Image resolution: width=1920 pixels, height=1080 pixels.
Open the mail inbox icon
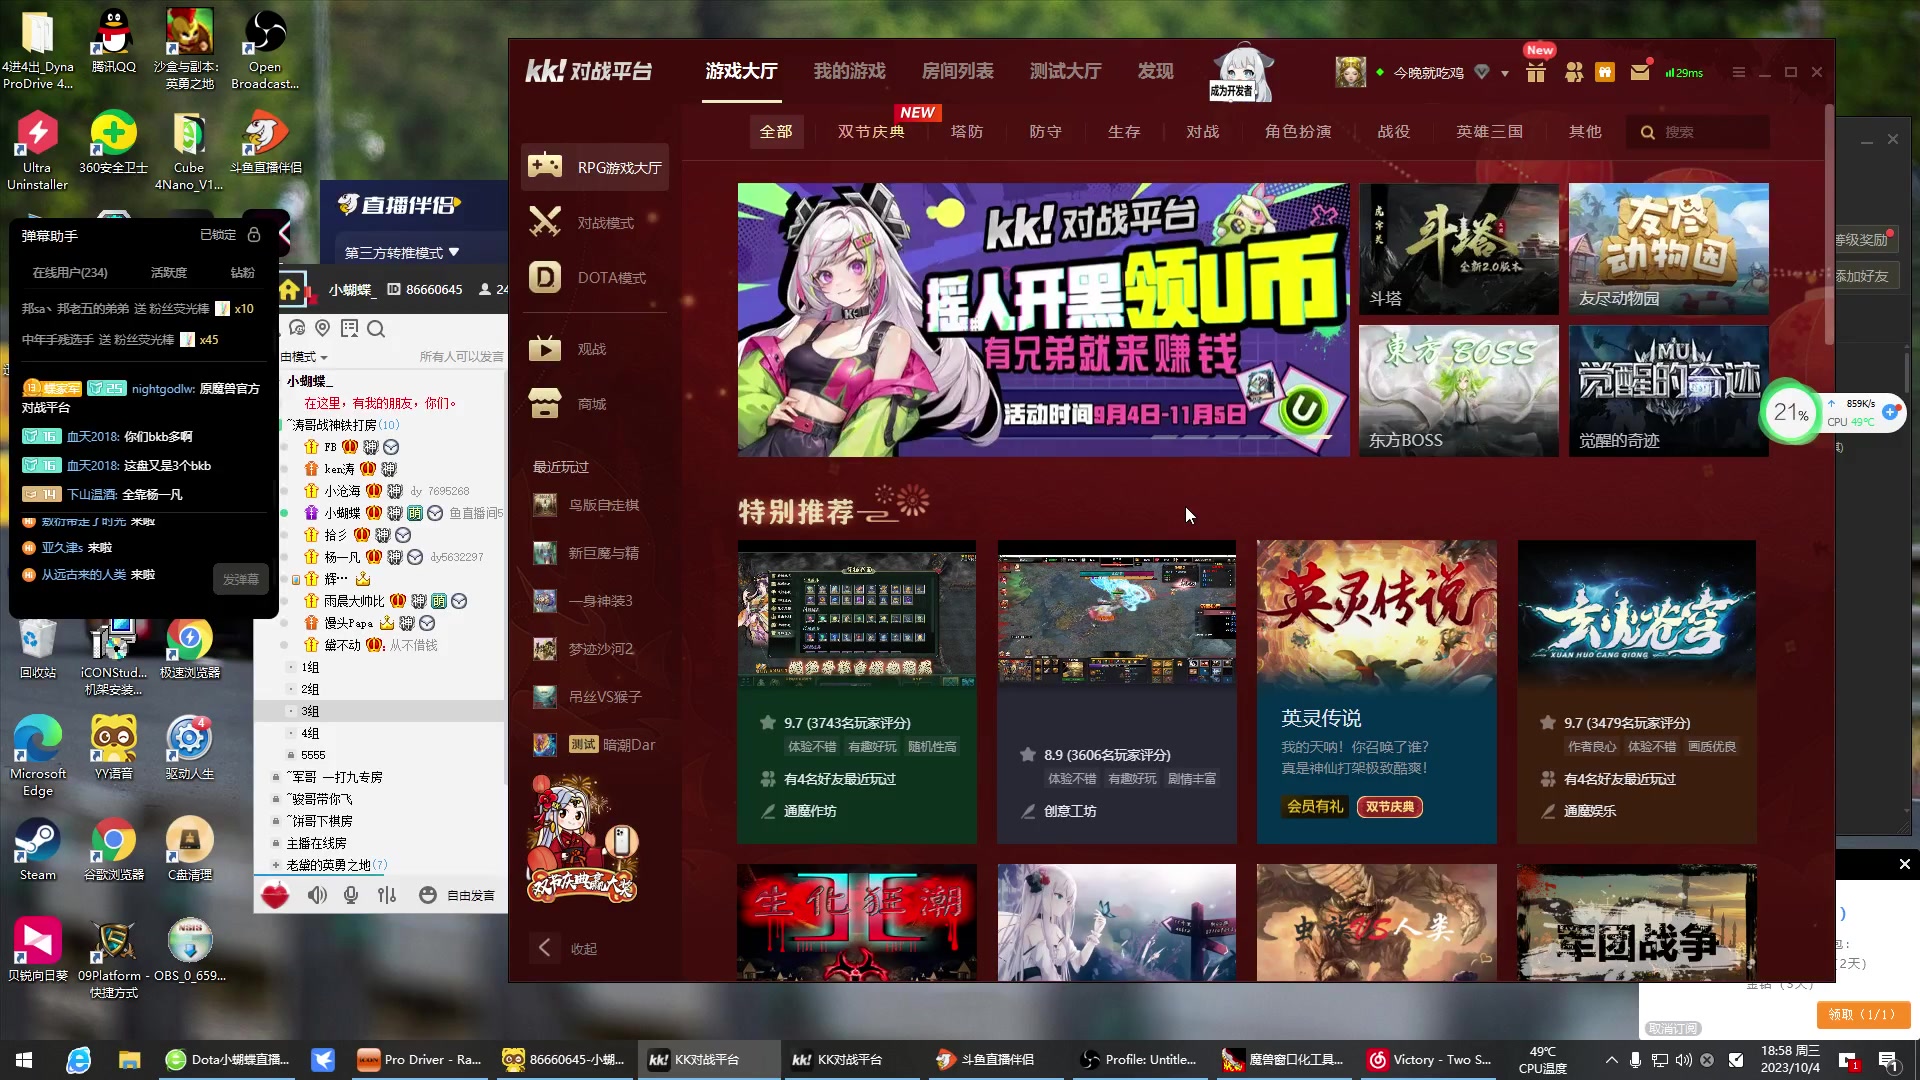coord(1640,72)
